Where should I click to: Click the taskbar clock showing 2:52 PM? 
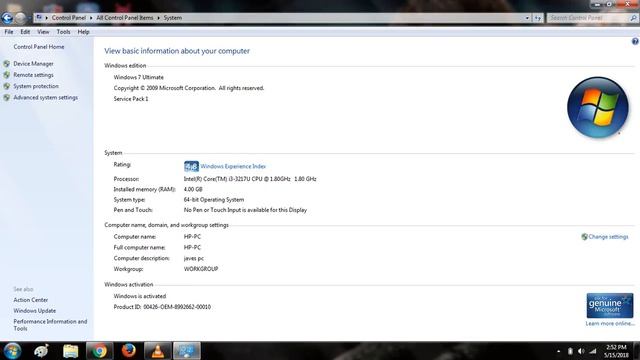[x=616, y=351]
